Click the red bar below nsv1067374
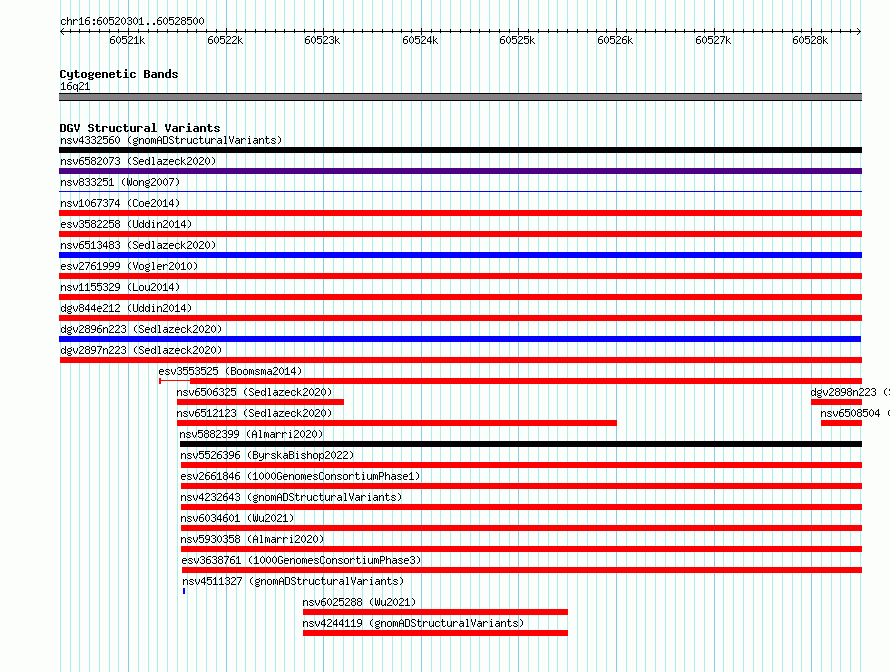Viewport: 890px width, 672px height. (460, 213)
